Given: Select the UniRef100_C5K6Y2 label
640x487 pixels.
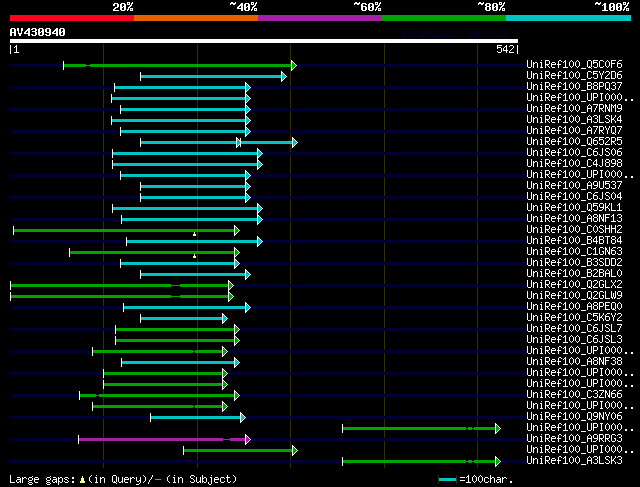Looking at the screenshot, I should [x=574, y=318].
